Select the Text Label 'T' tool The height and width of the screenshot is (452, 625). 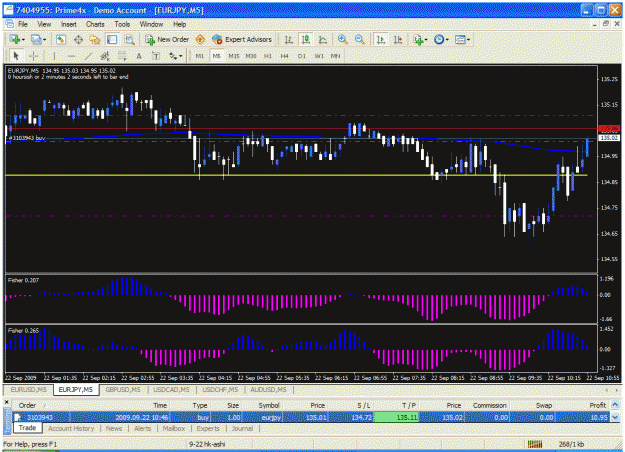coord(156,56)
